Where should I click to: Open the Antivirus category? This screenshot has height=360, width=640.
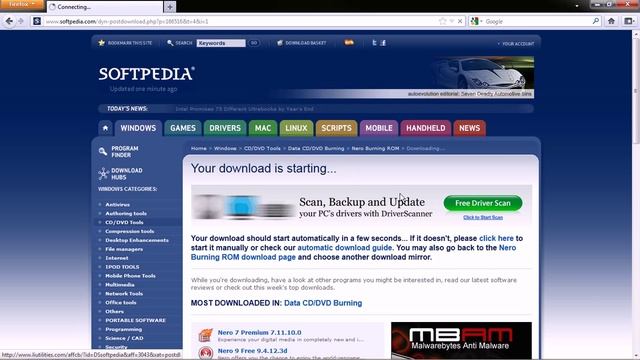(118, 204)
